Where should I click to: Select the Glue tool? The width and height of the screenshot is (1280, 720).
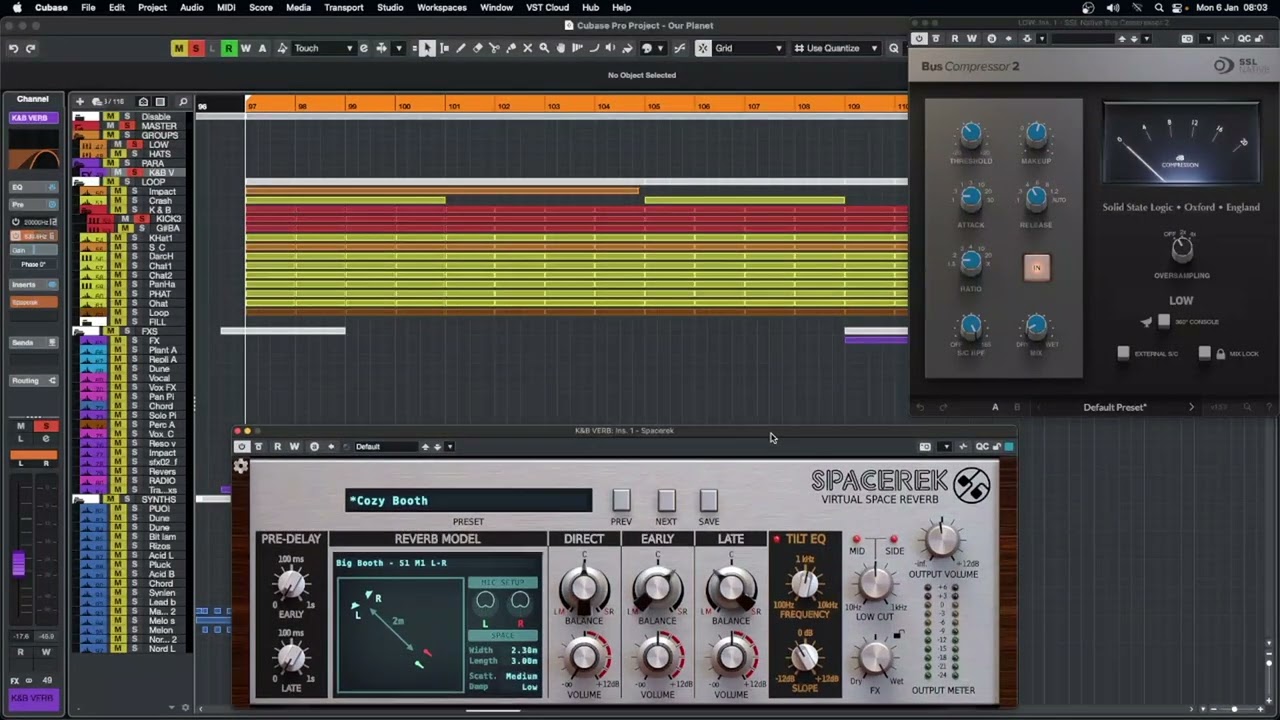point(511,48)
